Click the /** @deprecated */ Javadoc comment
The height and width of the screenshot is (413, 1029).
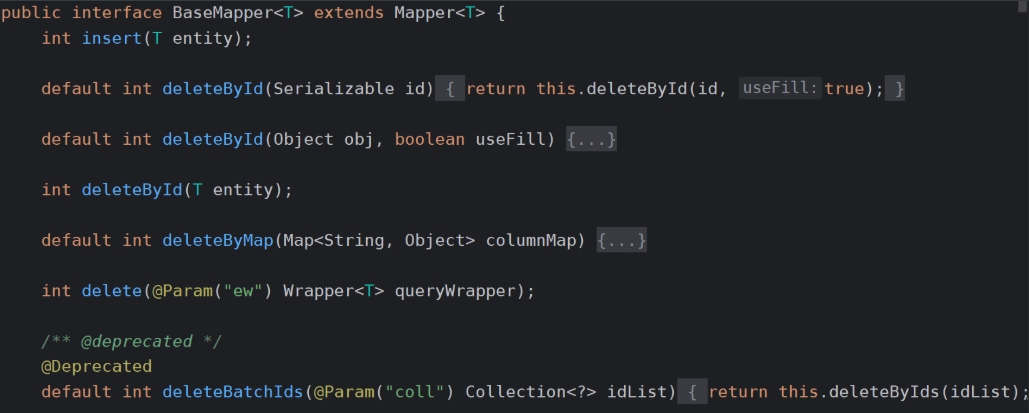pyautogui.click(x=132, y=341)
